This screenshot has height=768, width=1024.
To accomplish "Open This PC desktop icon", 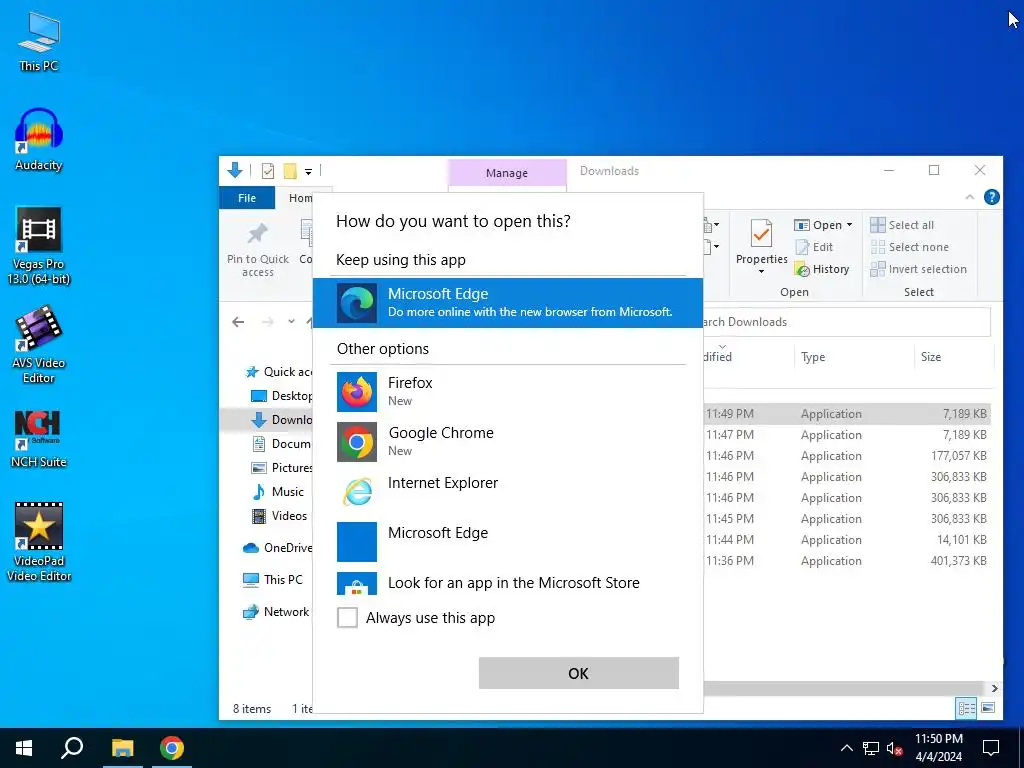I will (x=39, y=41).
